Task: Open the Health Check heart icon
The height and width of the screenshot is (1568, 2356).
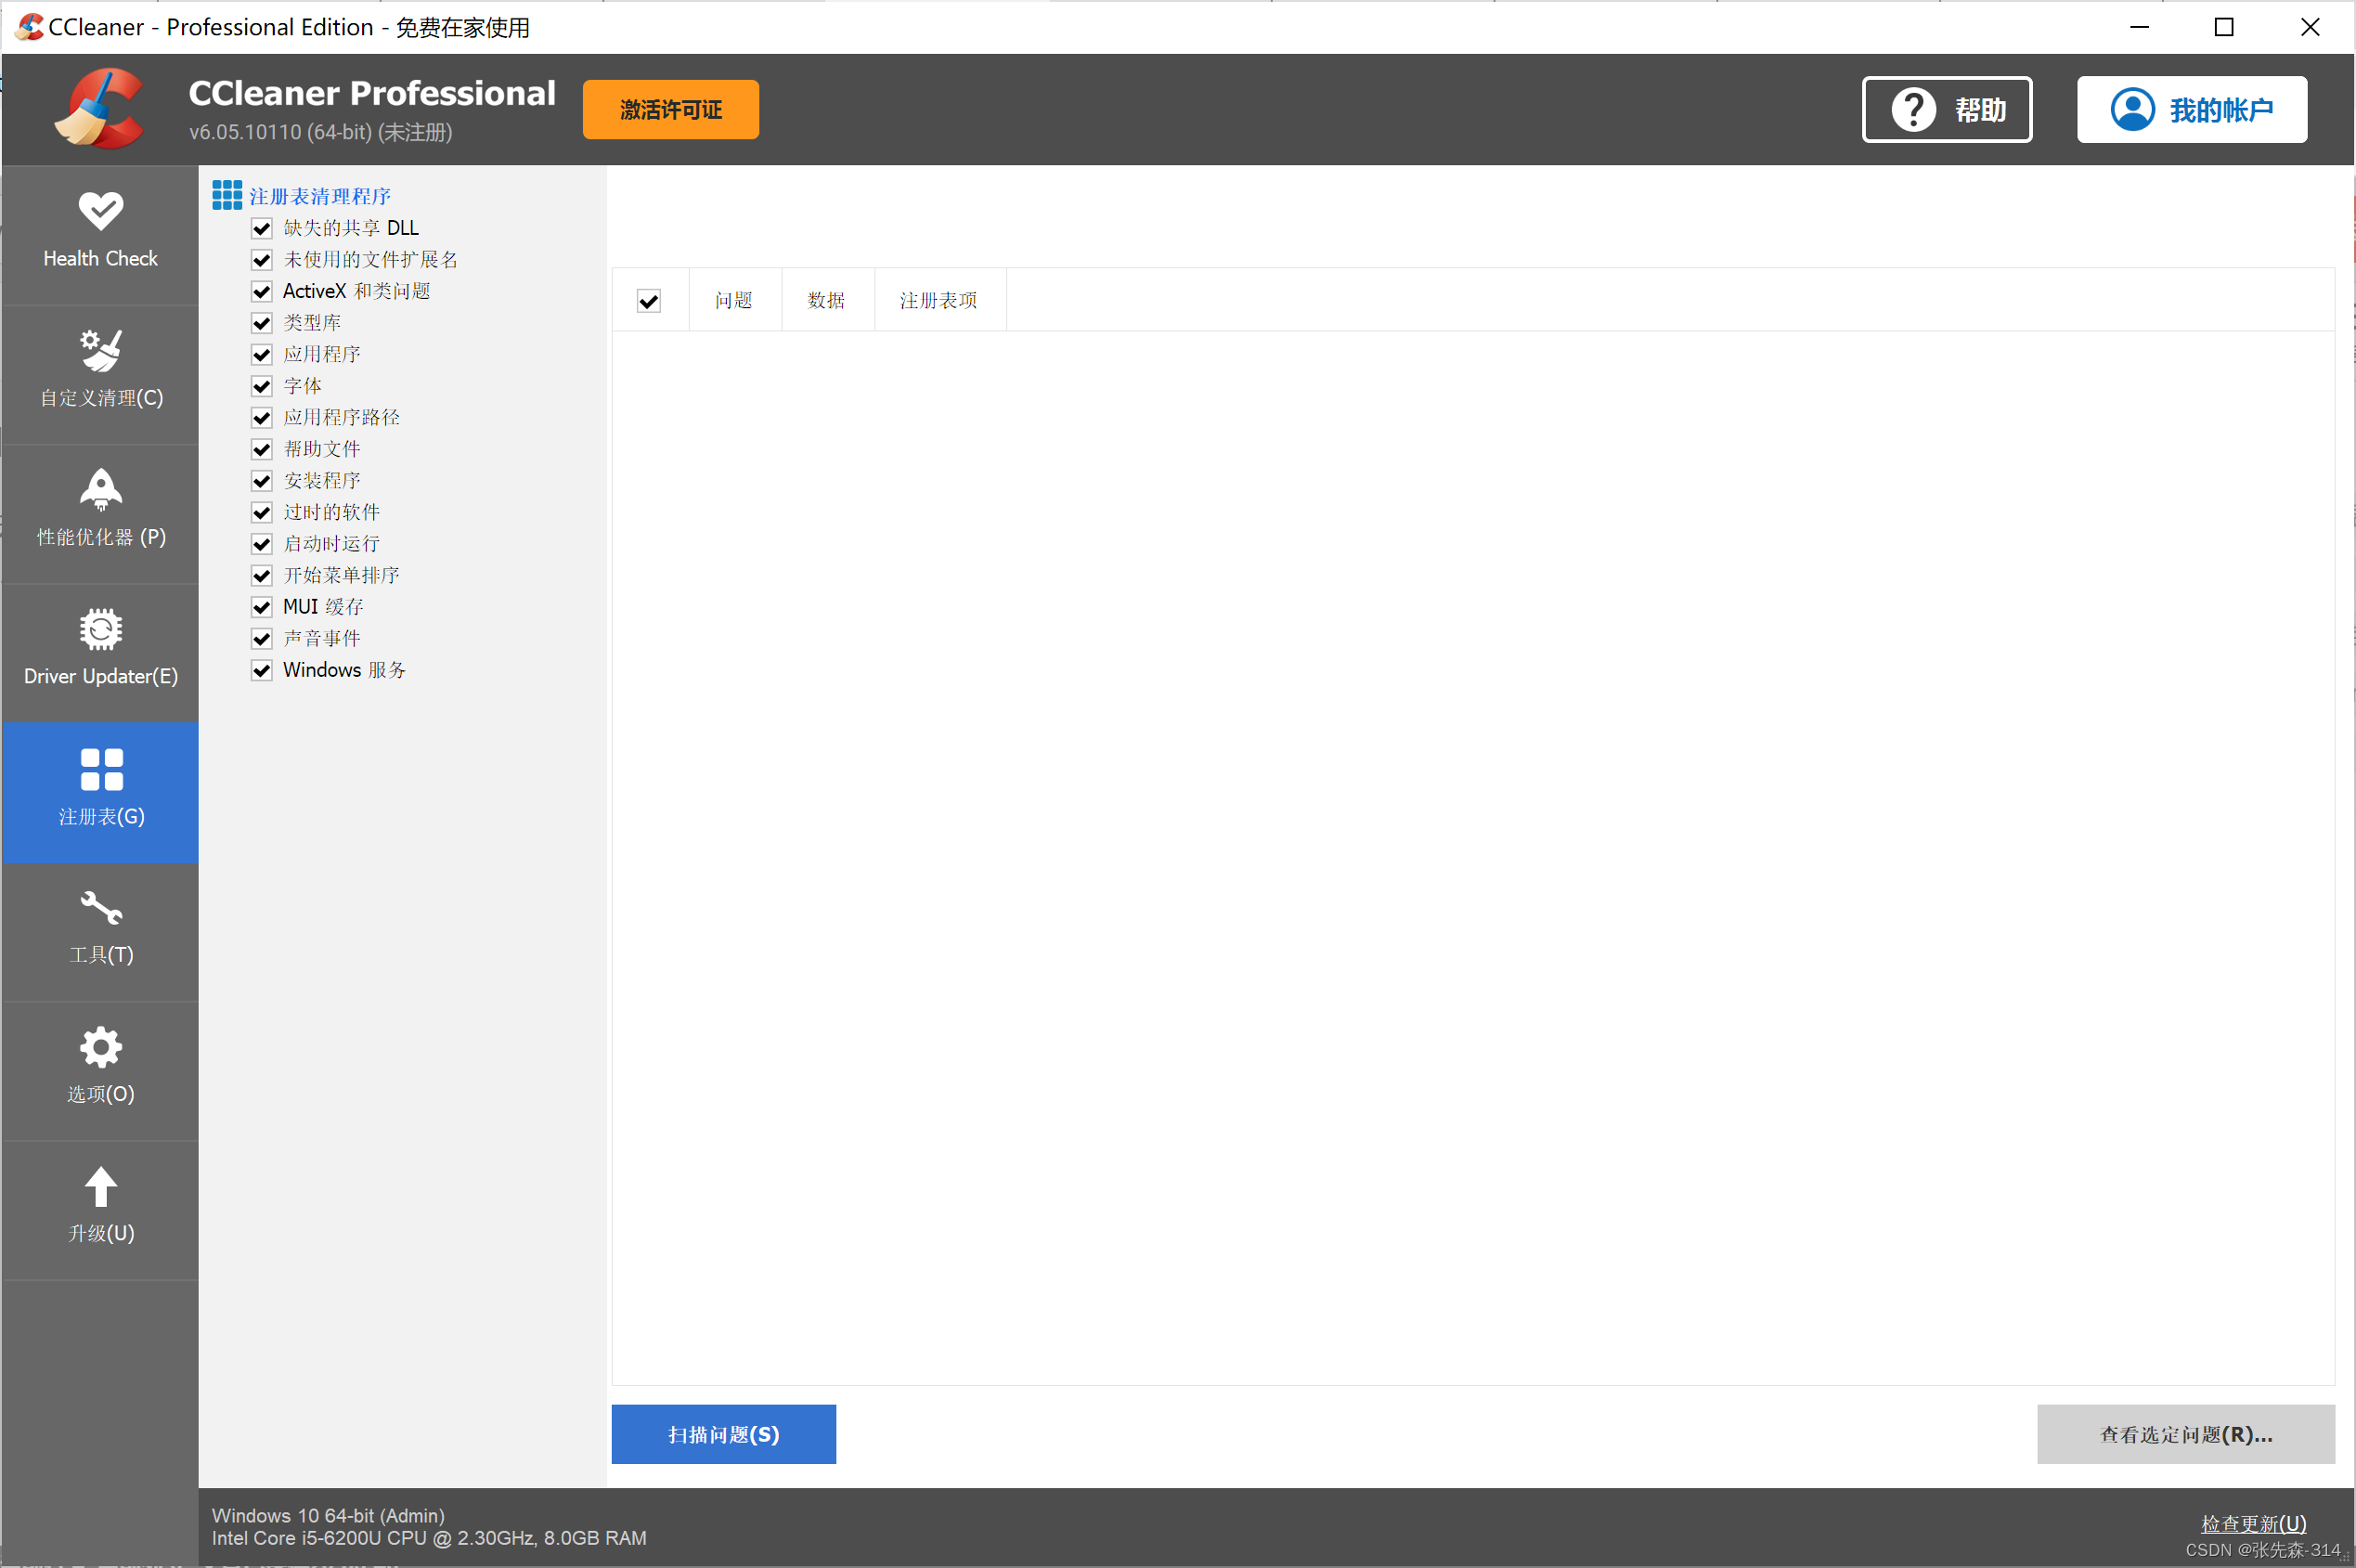Action: [x=101, y=211]
